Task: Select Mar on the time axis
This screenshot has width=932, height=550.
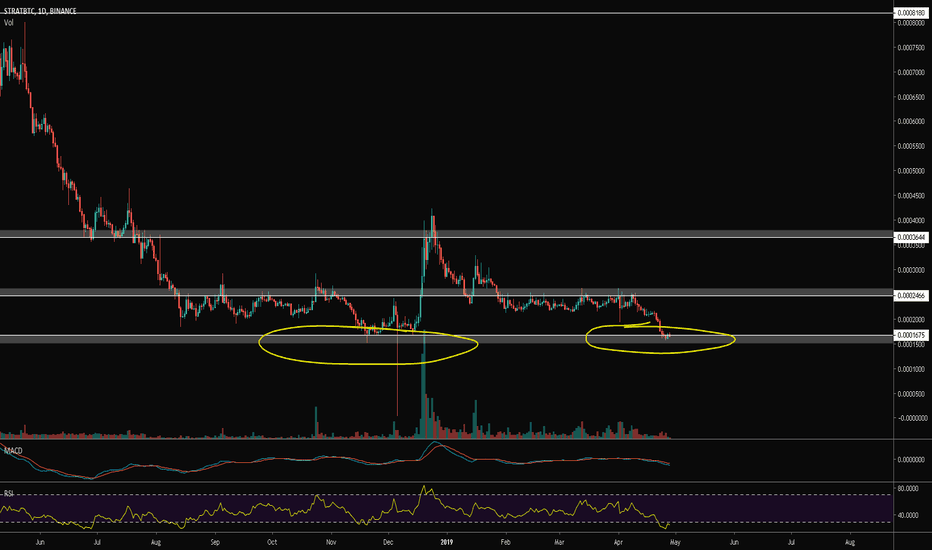Action: click(559, 542)
